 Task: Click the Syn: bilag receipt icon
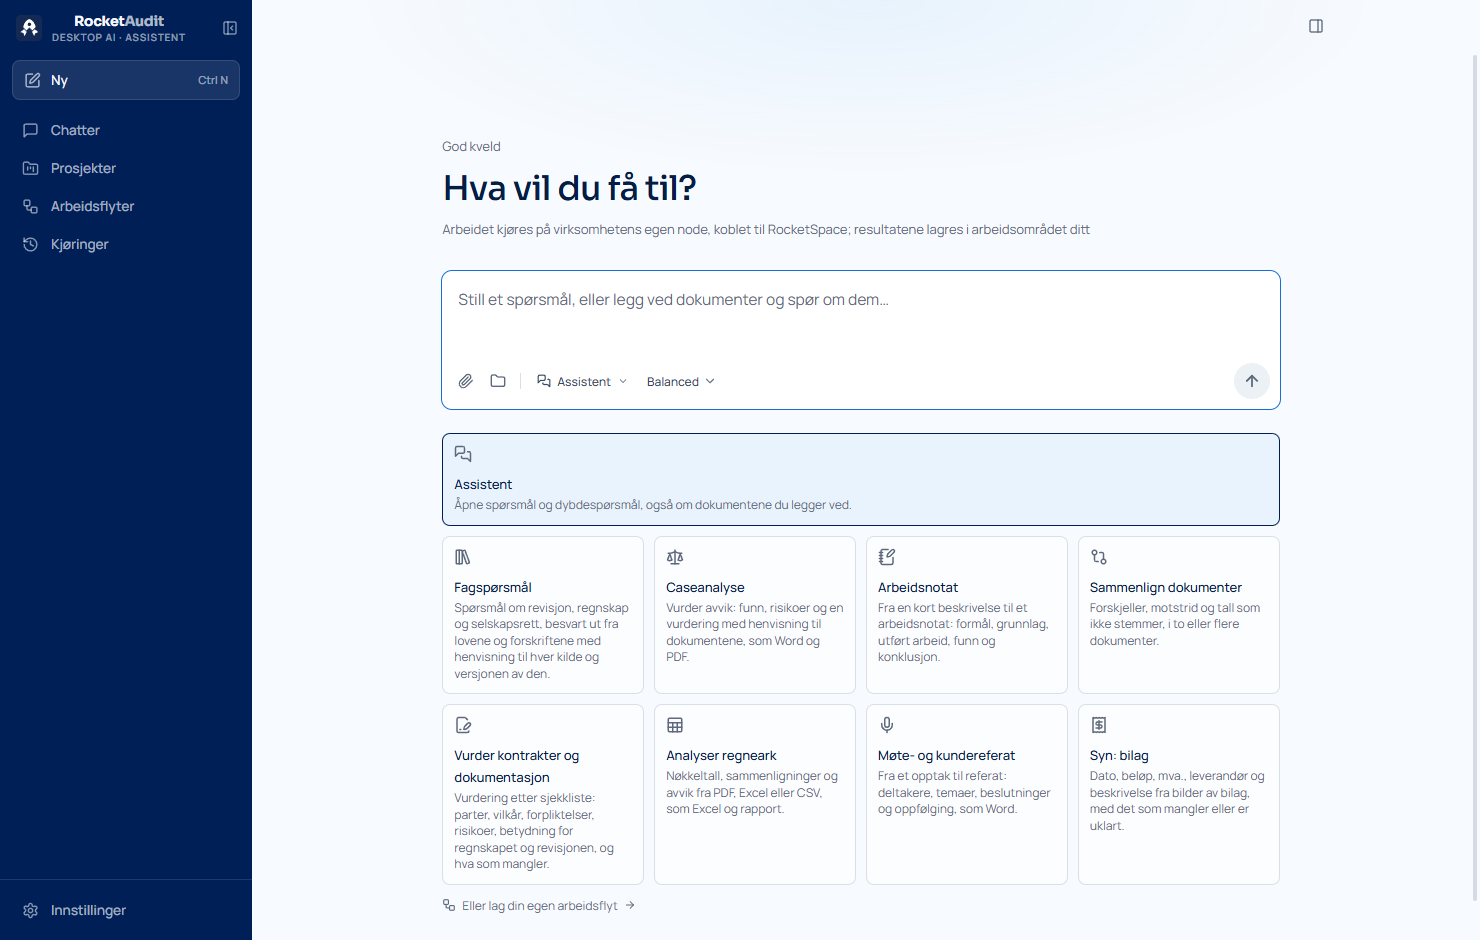click(1099, 725)
